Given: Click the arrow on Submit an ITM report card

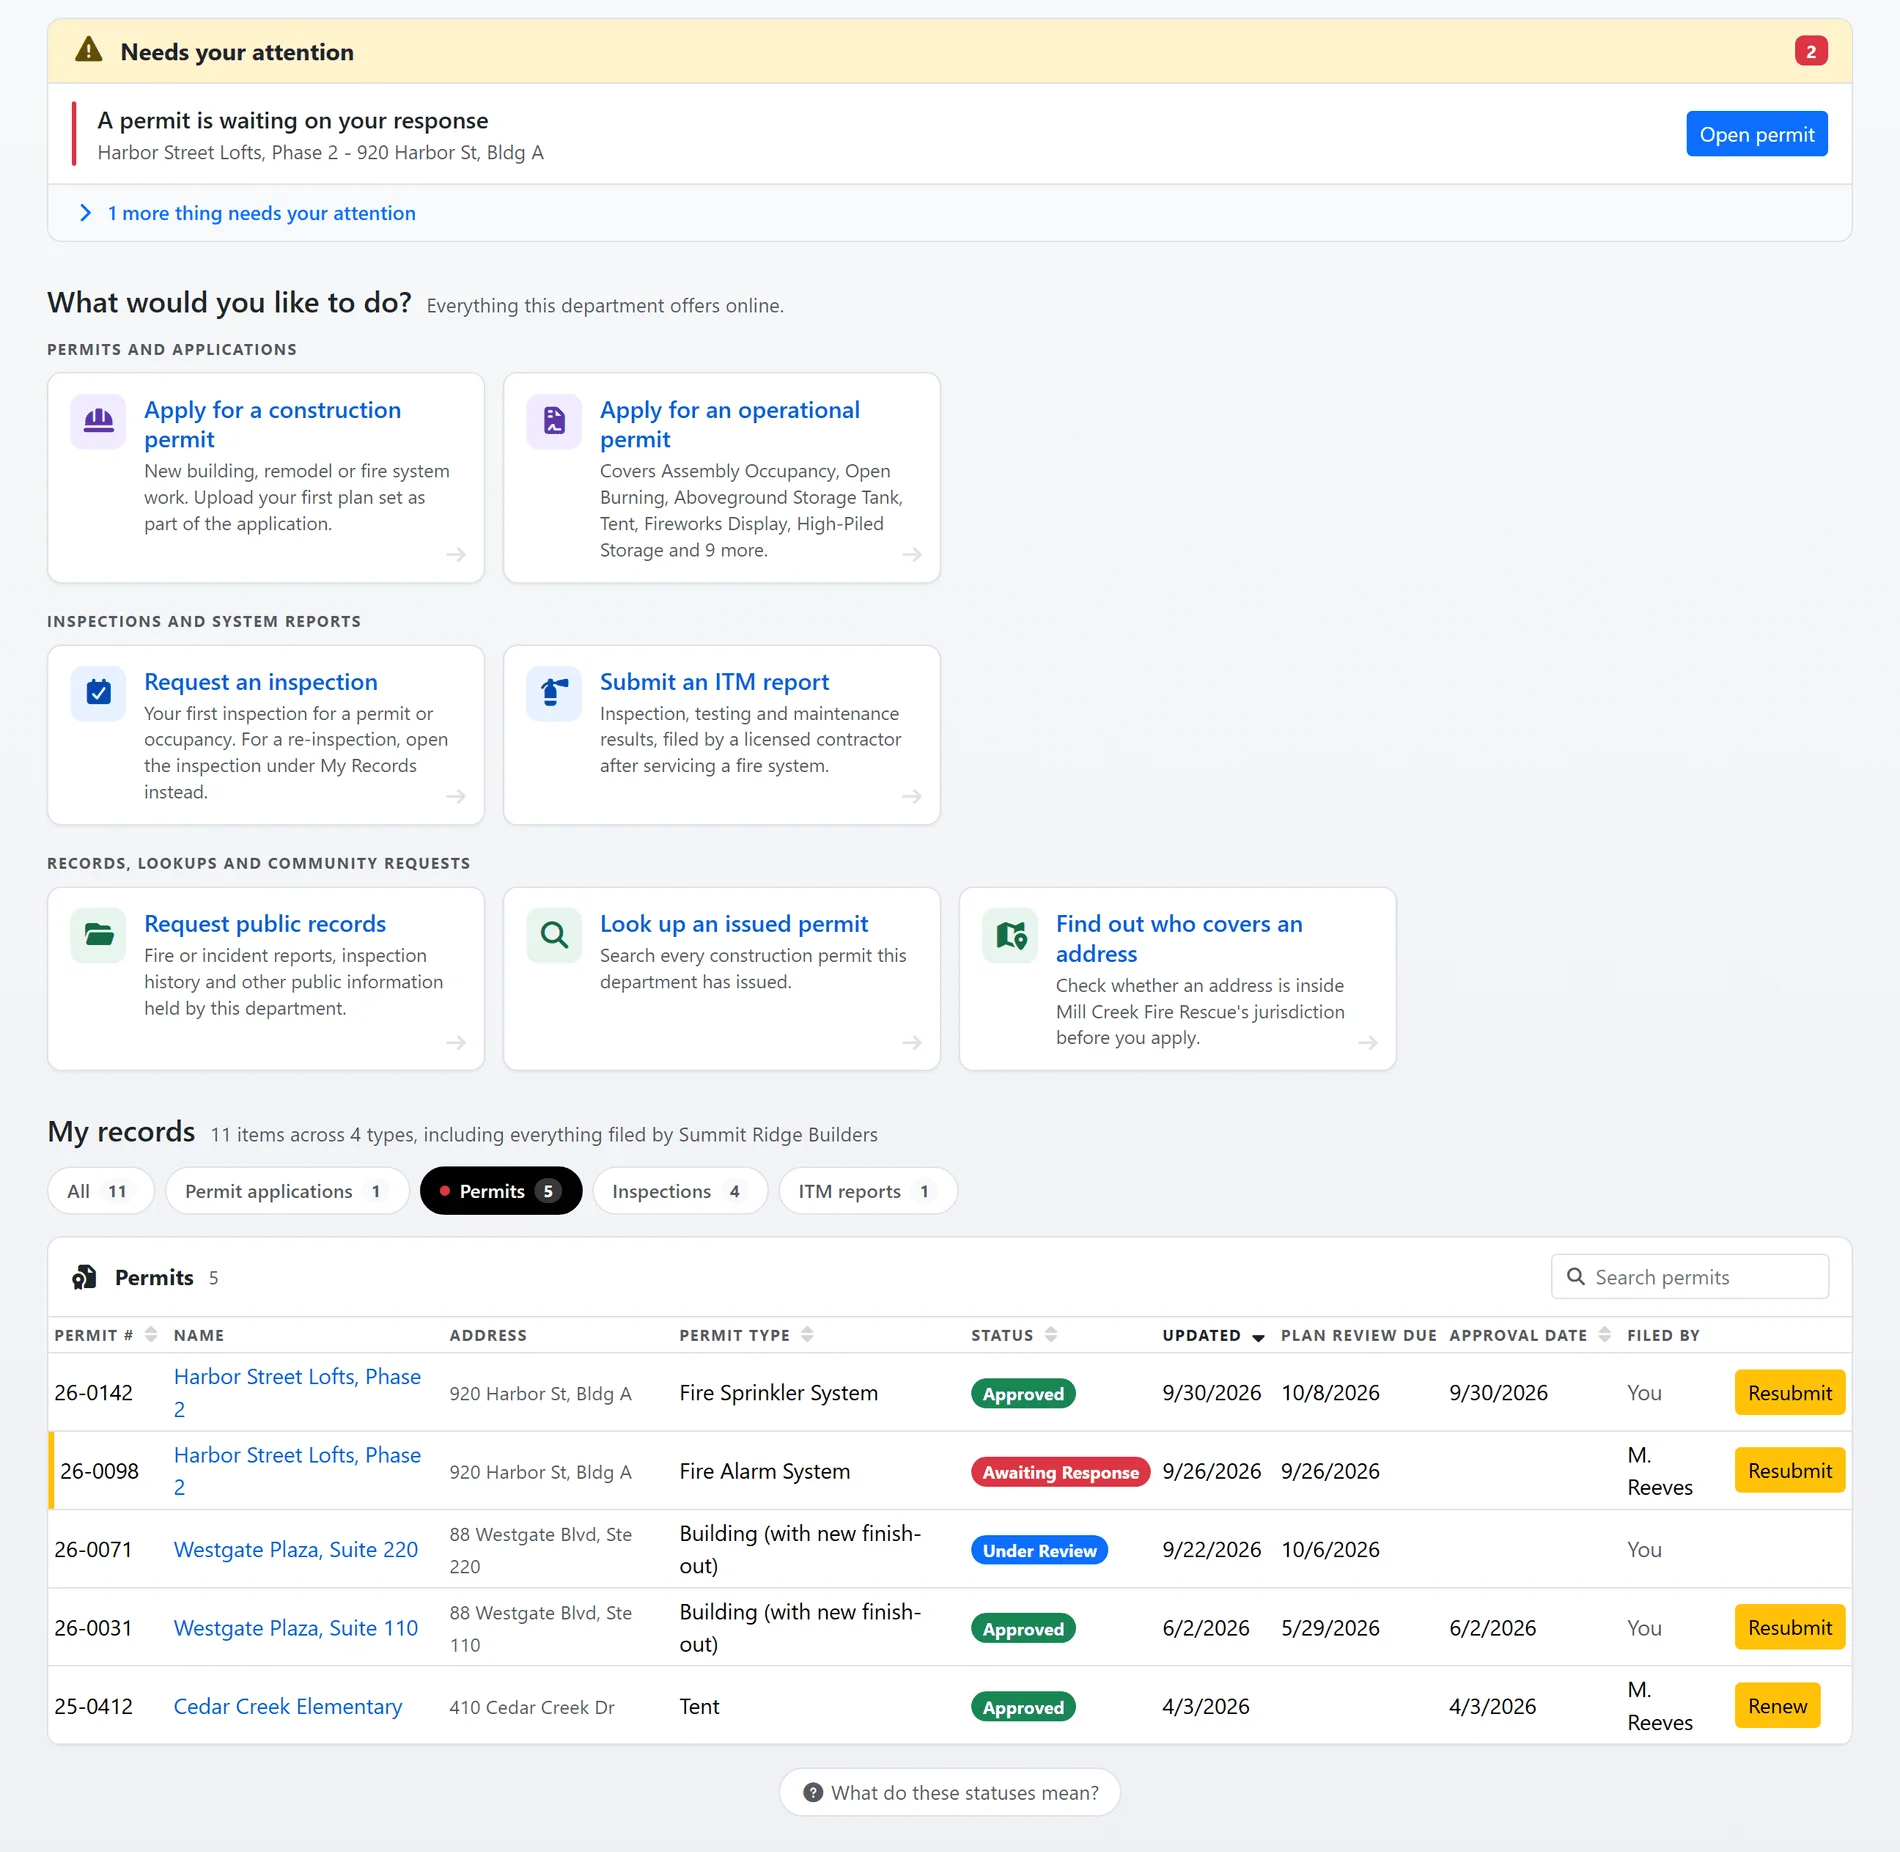Looking at the screenshot, I should point(912,796).
